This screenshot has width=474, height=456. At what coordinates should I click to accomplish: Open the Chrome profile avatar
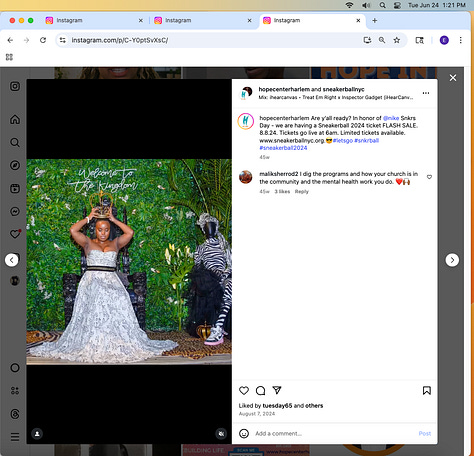444,40
